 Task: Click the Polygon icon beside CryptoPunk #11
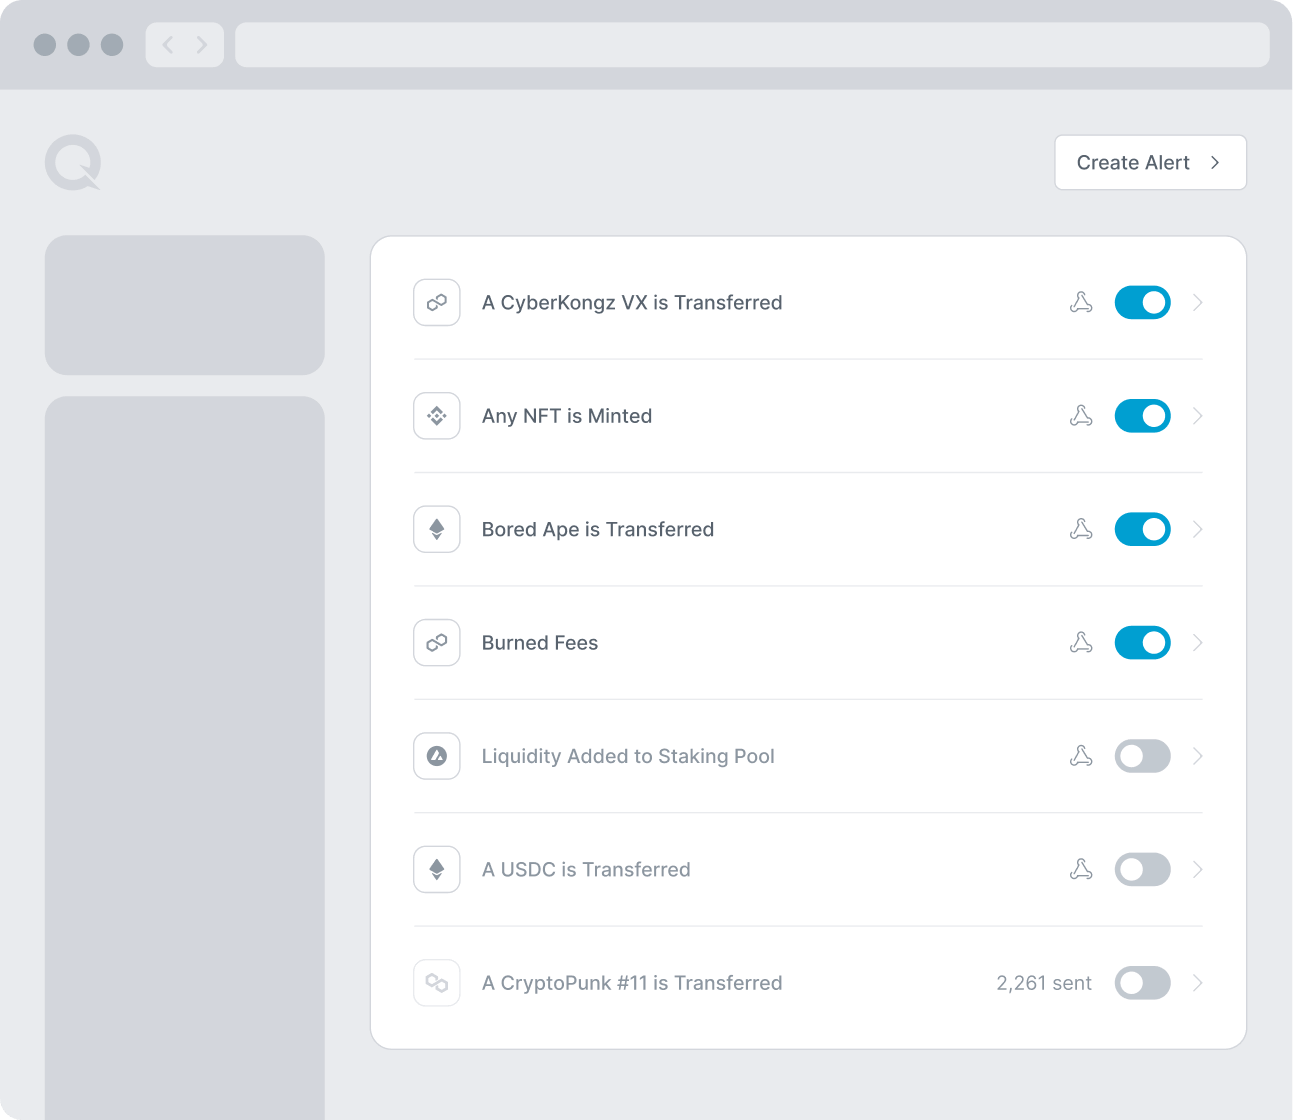coord(437,983)
